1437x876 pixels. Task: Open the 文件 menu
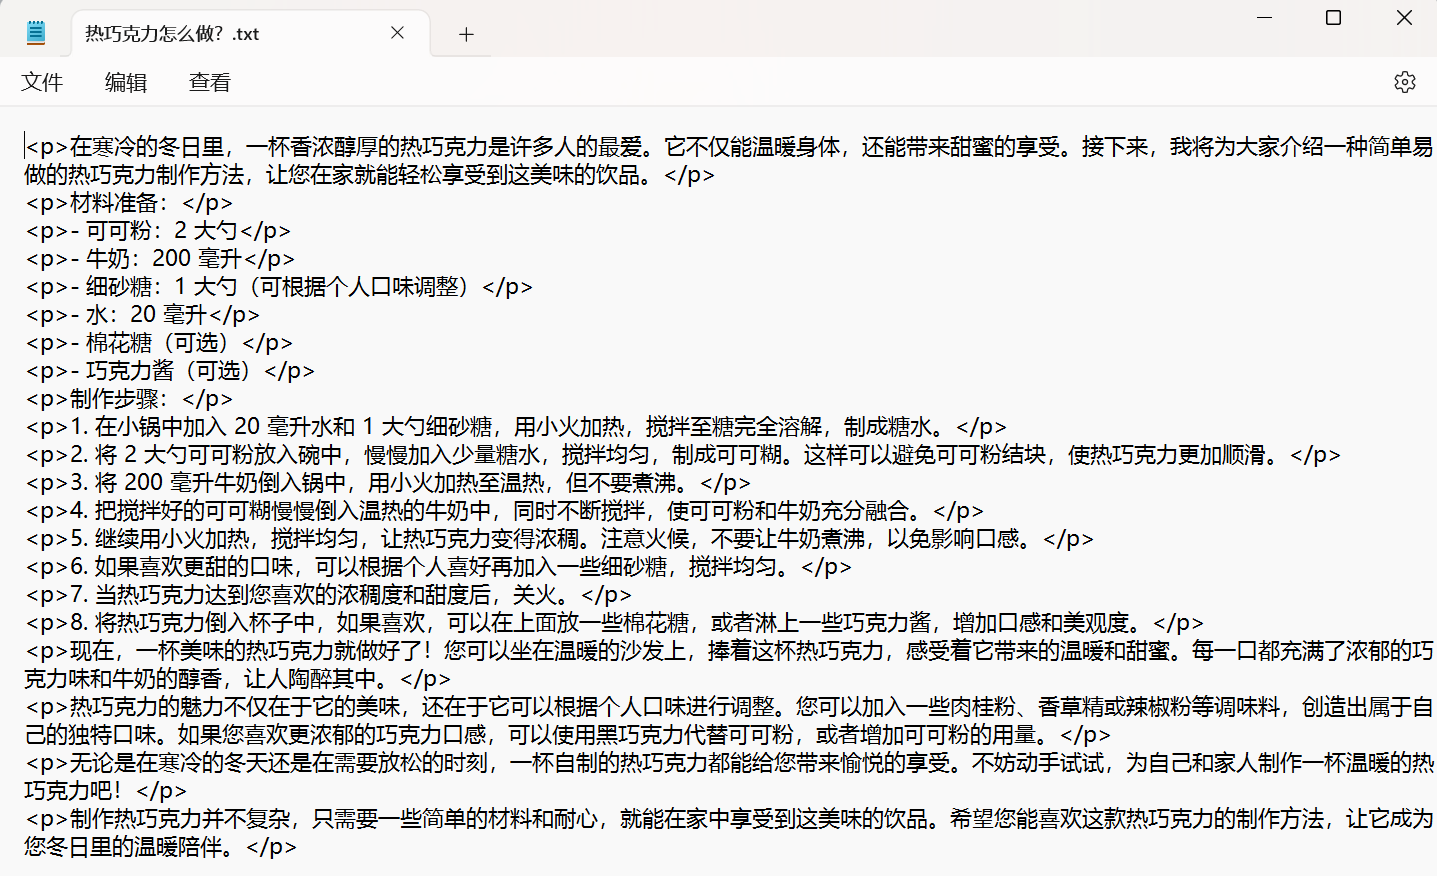pyautogui.click(x=42, y=82)
